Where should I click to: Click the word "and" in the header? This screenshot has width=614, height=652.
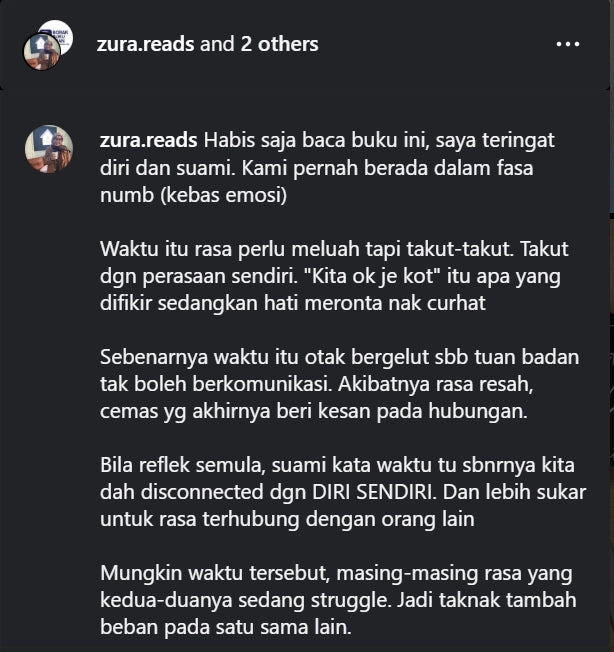(x=217, y=44)
